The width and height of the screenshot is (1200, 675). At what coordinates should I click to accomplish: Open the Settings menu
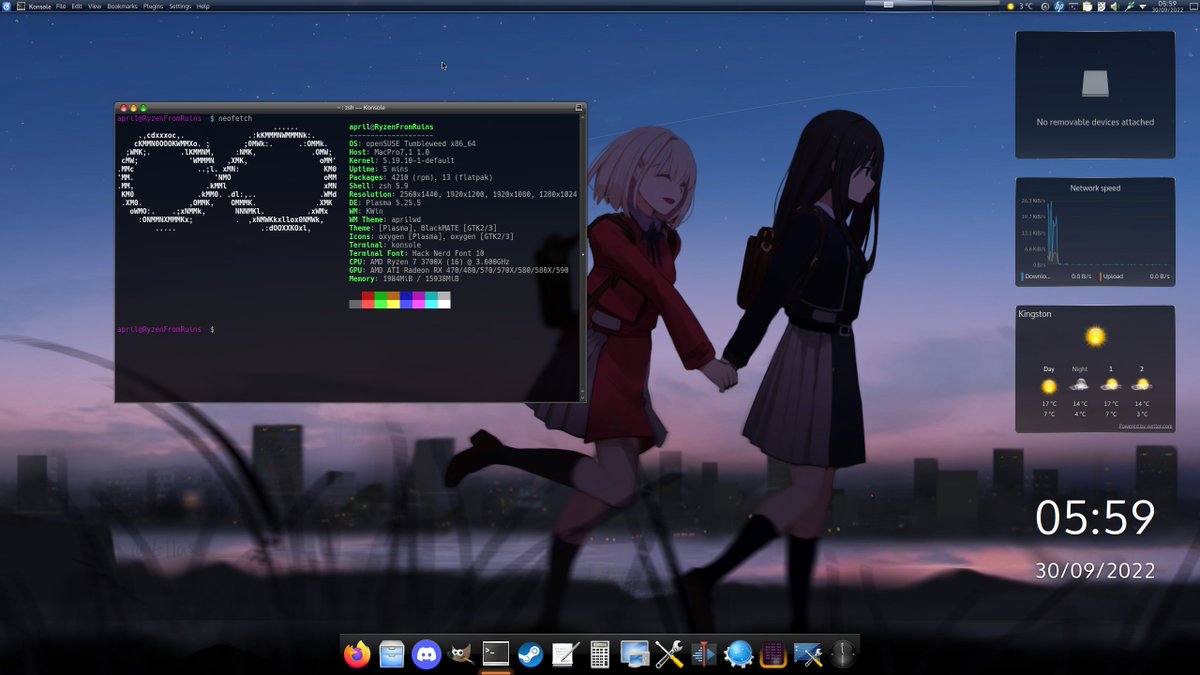(180, 6)
